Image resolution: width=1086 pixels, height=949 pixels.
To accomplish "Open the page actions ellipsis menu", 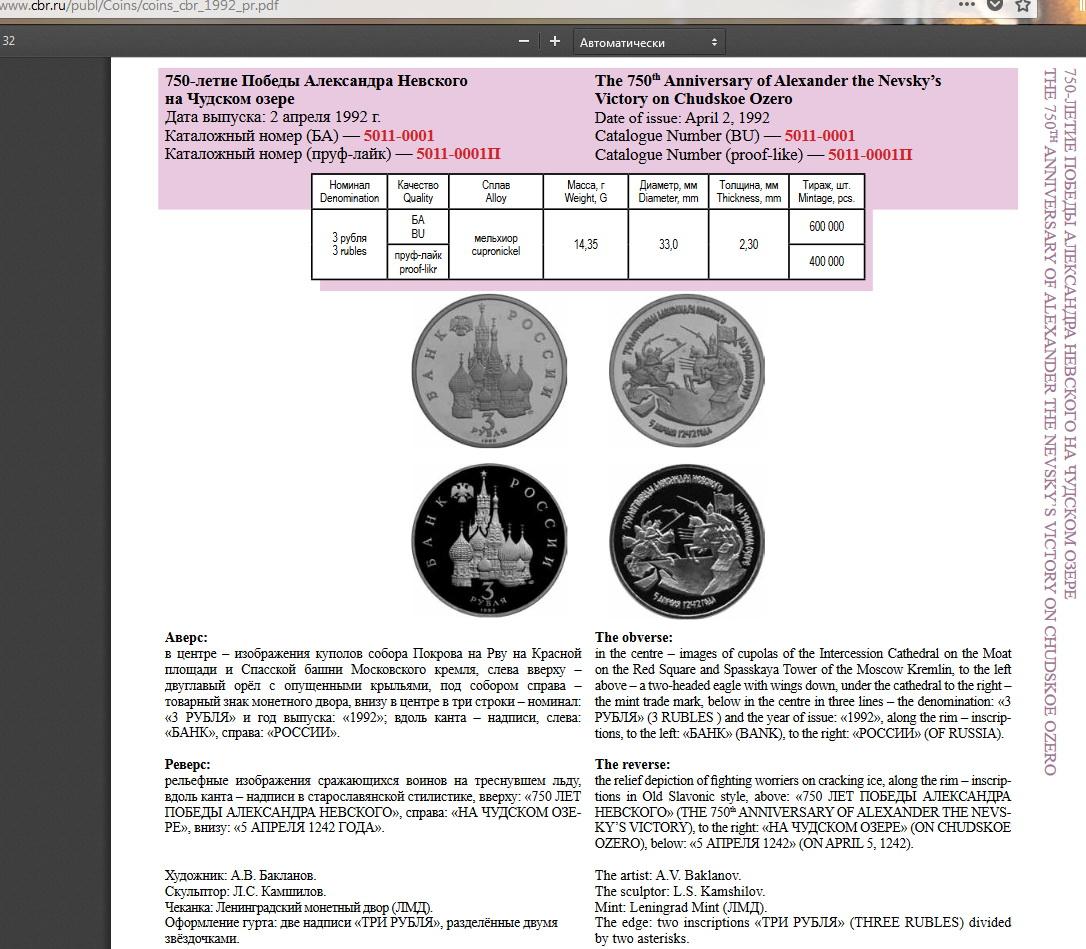I will point(966,5).
